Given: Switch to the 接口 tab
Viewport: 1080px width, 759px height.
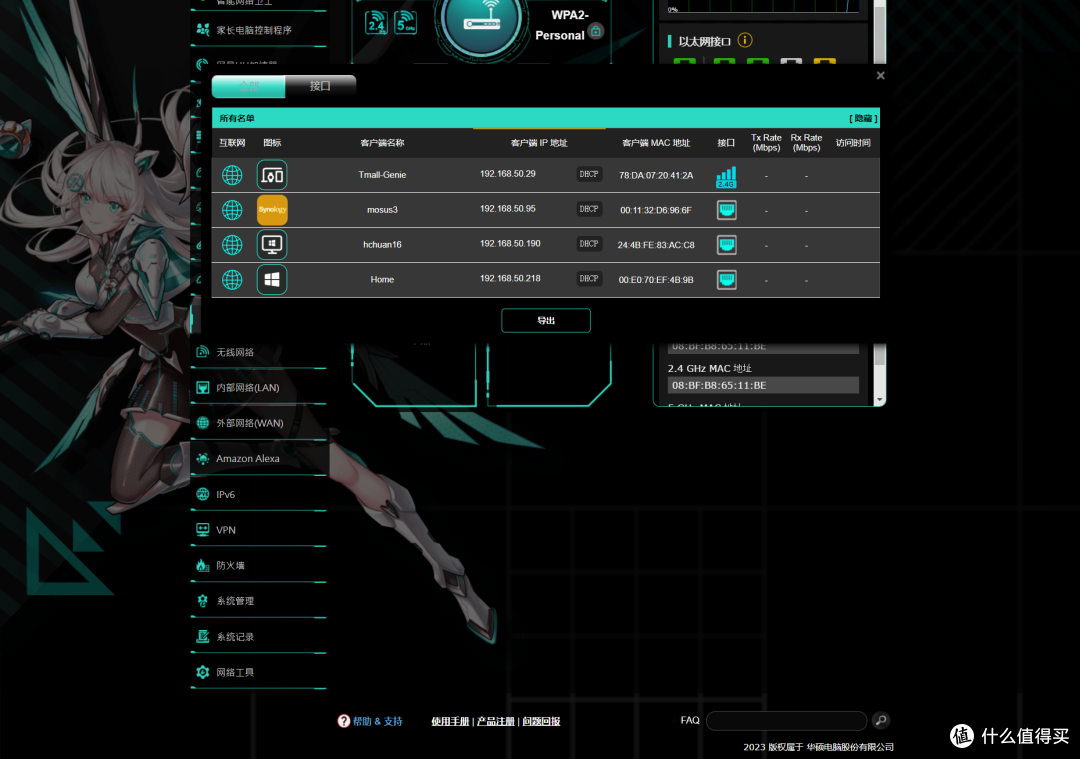Looking at the screenshot, I should click(320, 86).
